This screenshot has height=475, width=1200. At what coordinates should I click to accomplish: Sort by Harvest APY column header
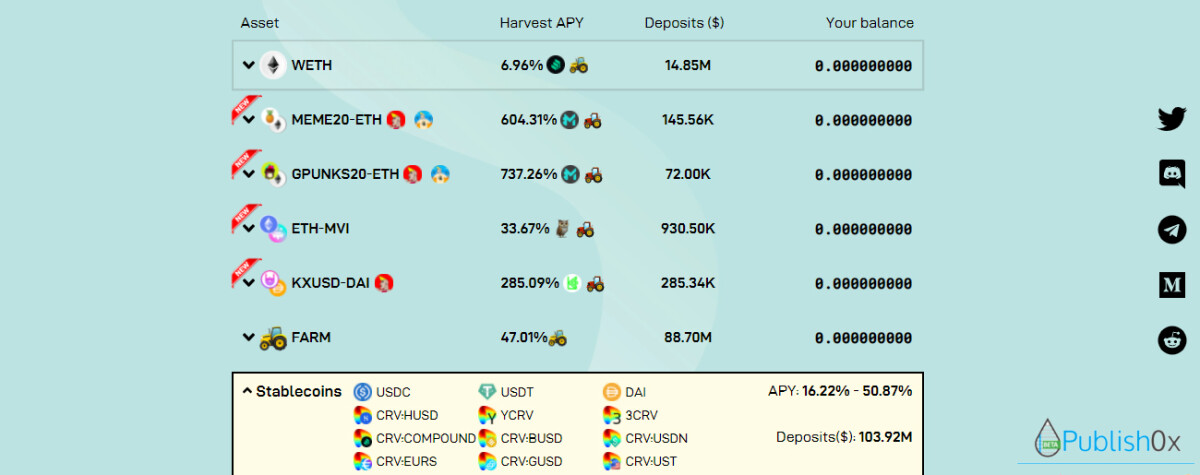pos(541,23)
